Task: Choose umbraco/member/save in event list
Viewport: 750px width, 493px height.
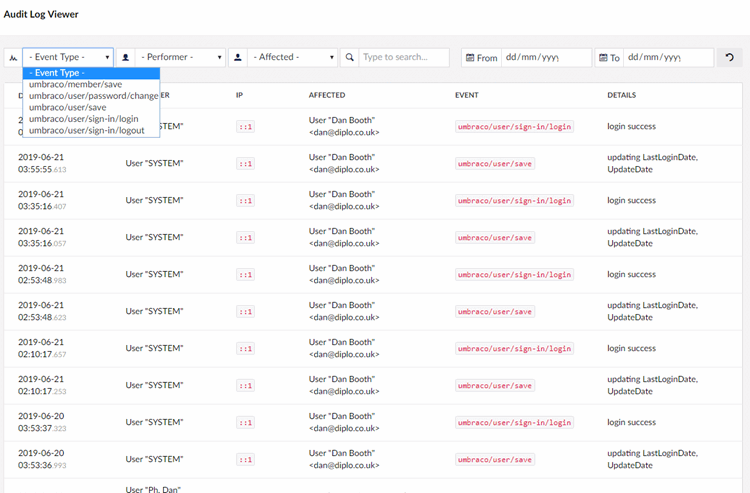Action: coord(91,84)
